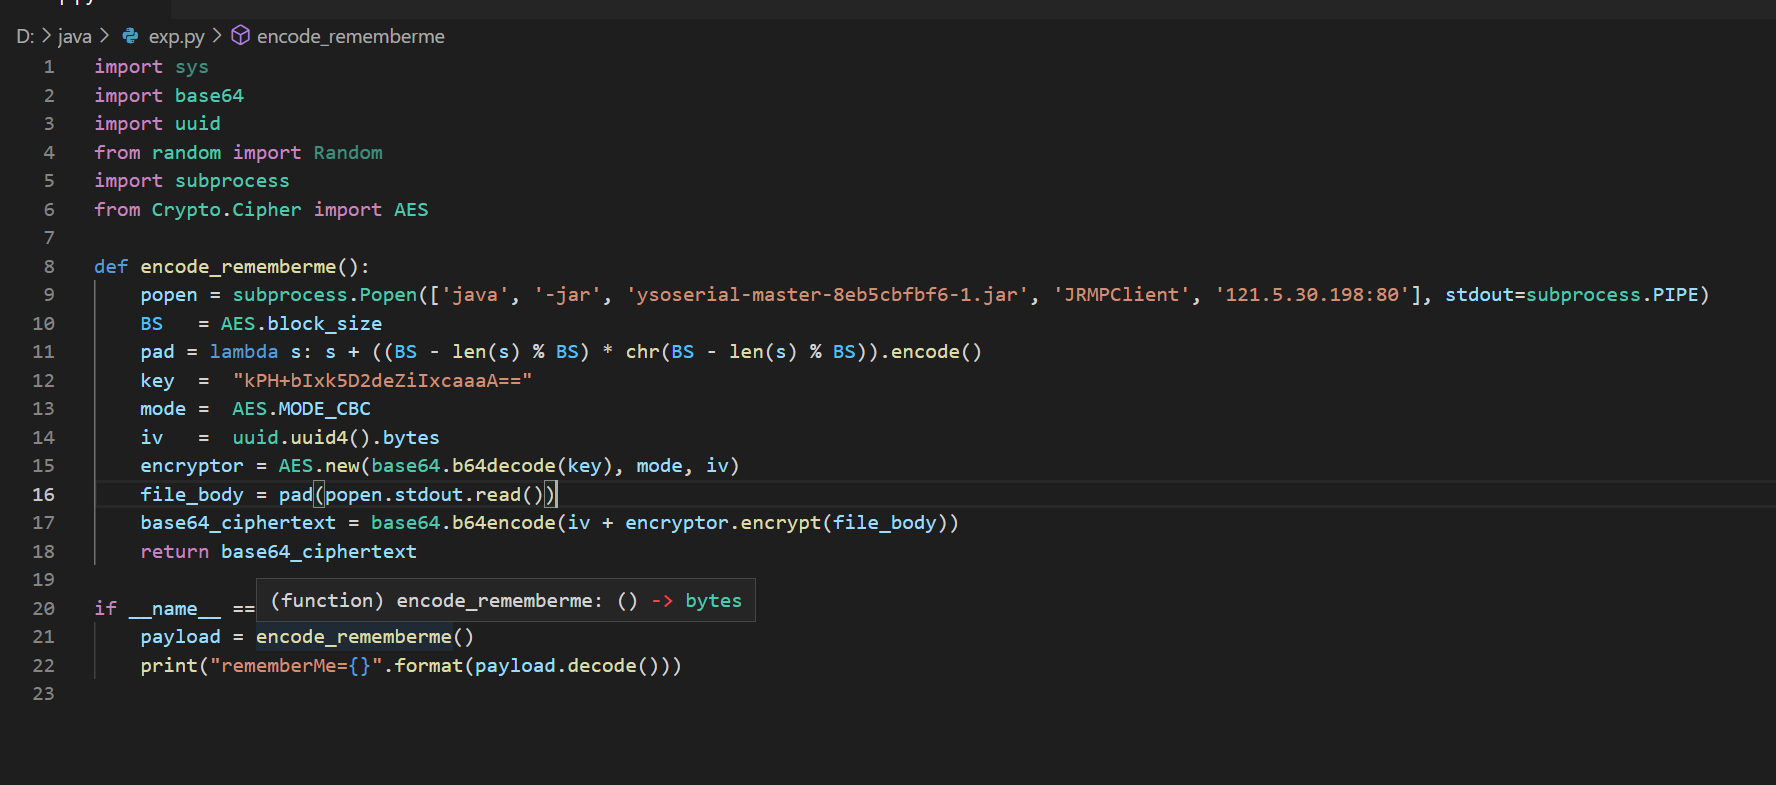
Task: Click 'payload.decode' on line 22
Action: [556, 666]
